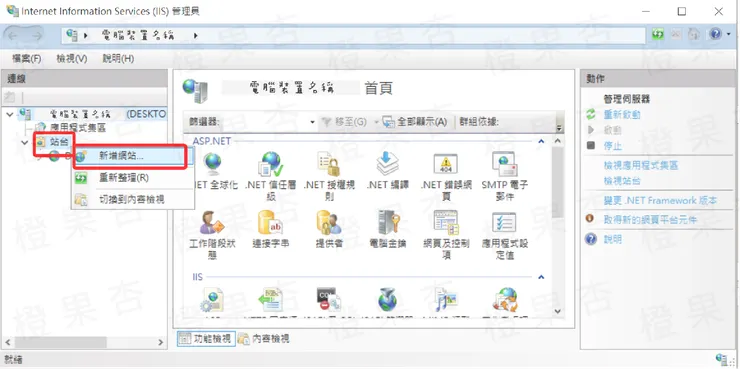Open the .NET 信任層級 feature icon
Screen dimensions: 740x369
(270, 164)
